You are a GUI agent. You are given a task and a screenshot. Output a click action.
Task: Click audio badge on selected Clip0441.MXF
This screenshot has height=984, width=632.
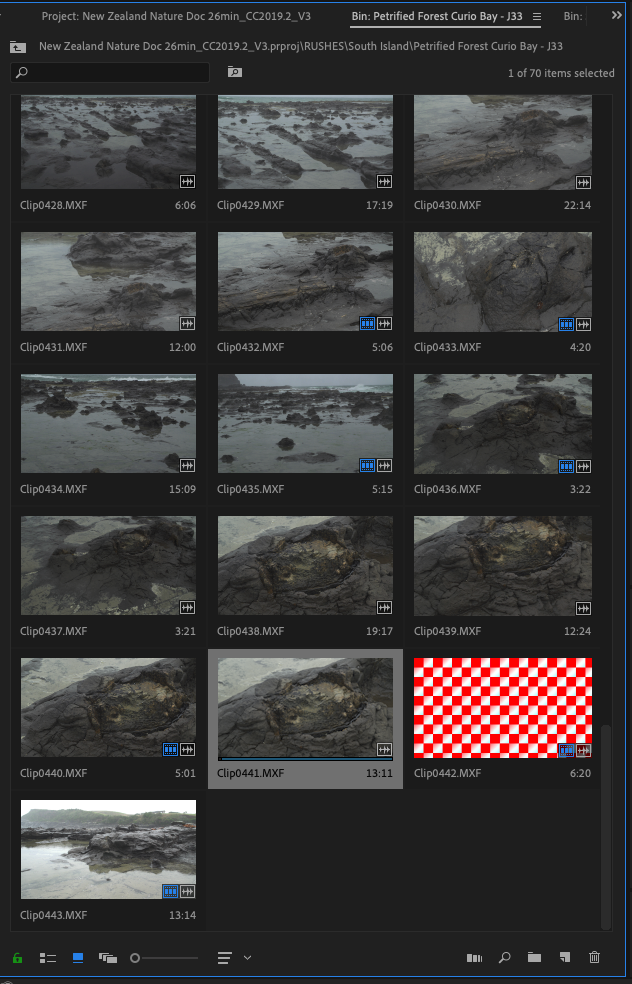click(x=384, y=749)
